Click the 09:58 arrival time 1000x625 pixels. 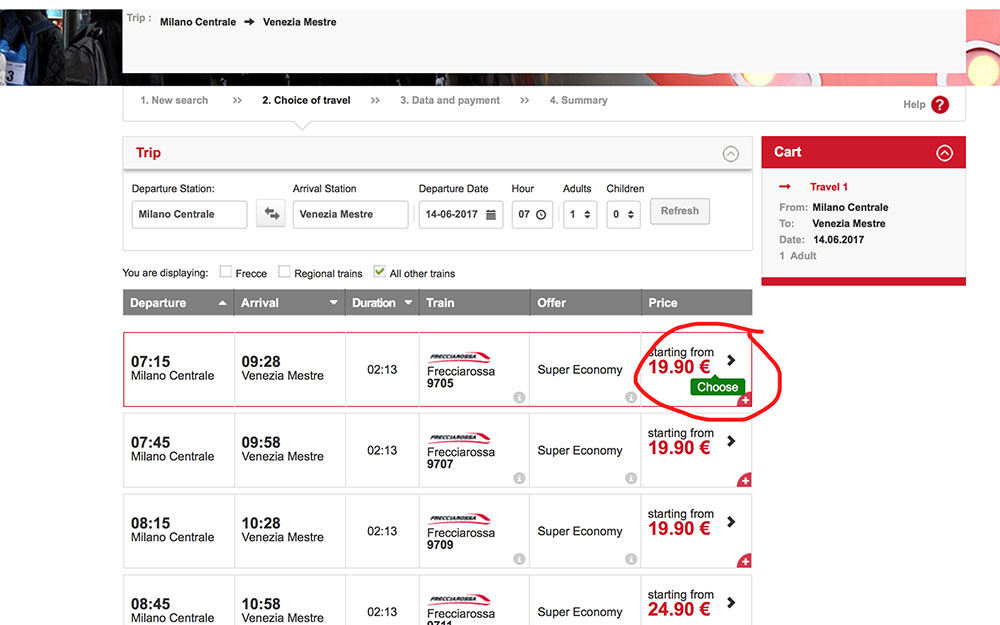261,443
